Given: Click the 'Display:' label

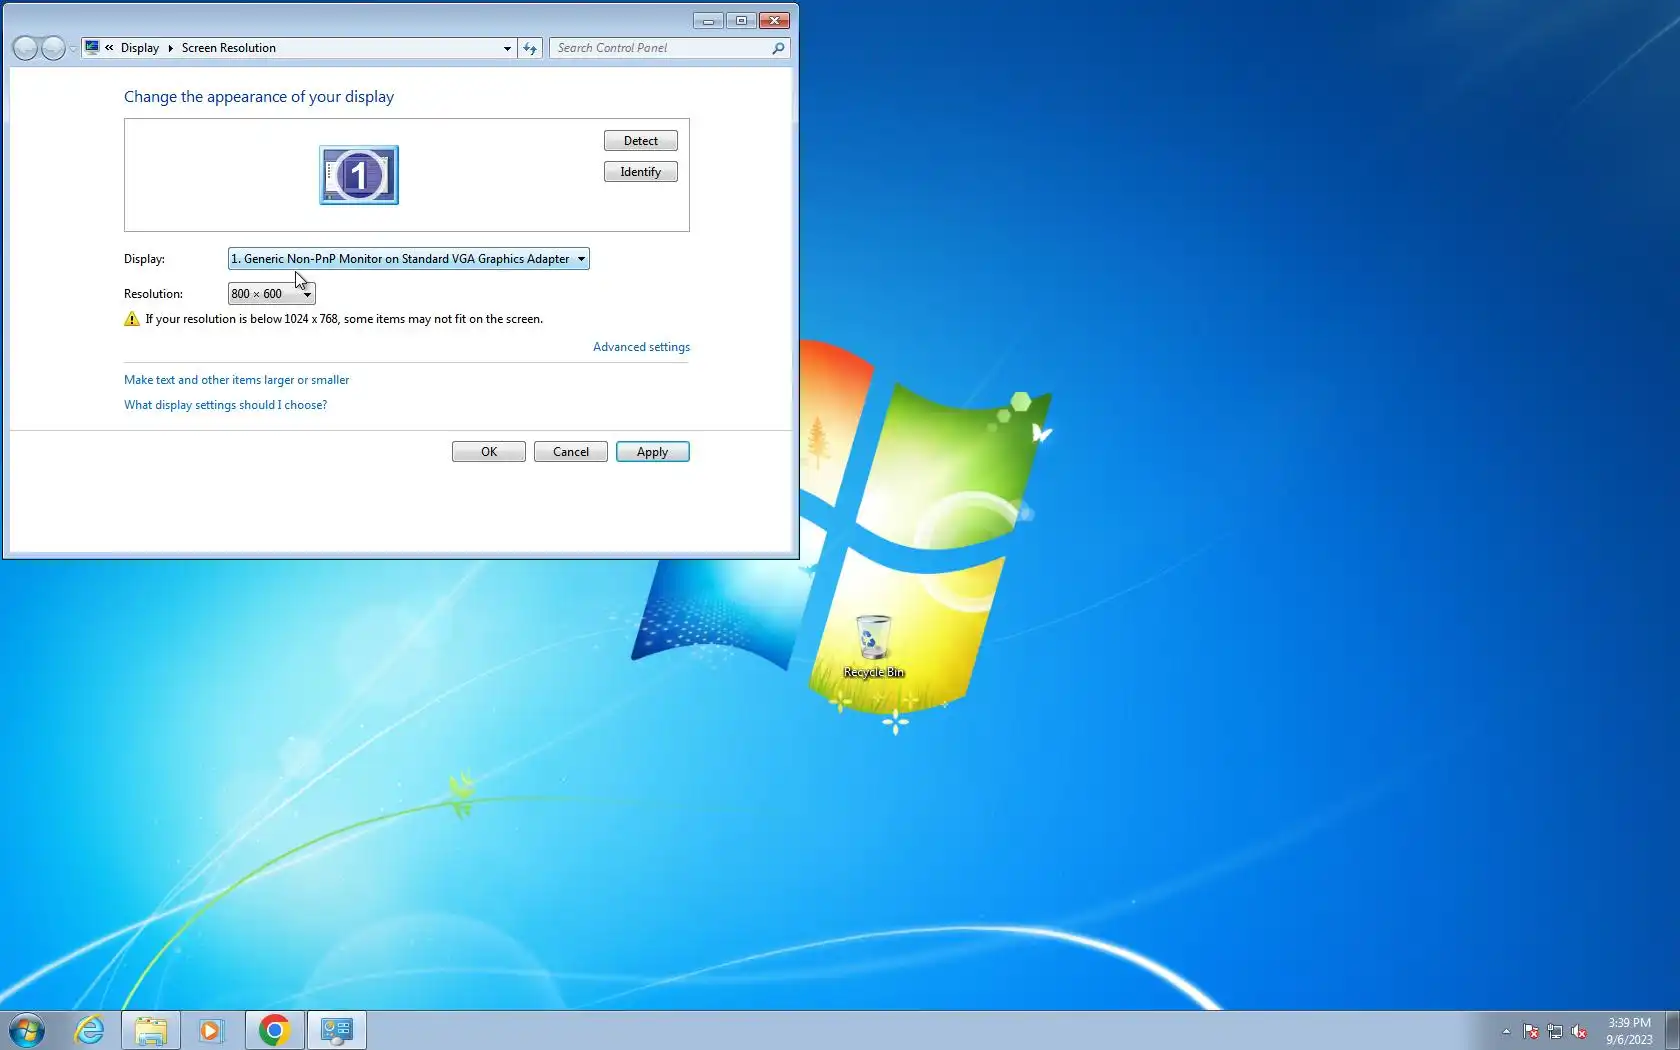Looking at the screenshot, I should (144, 259).
